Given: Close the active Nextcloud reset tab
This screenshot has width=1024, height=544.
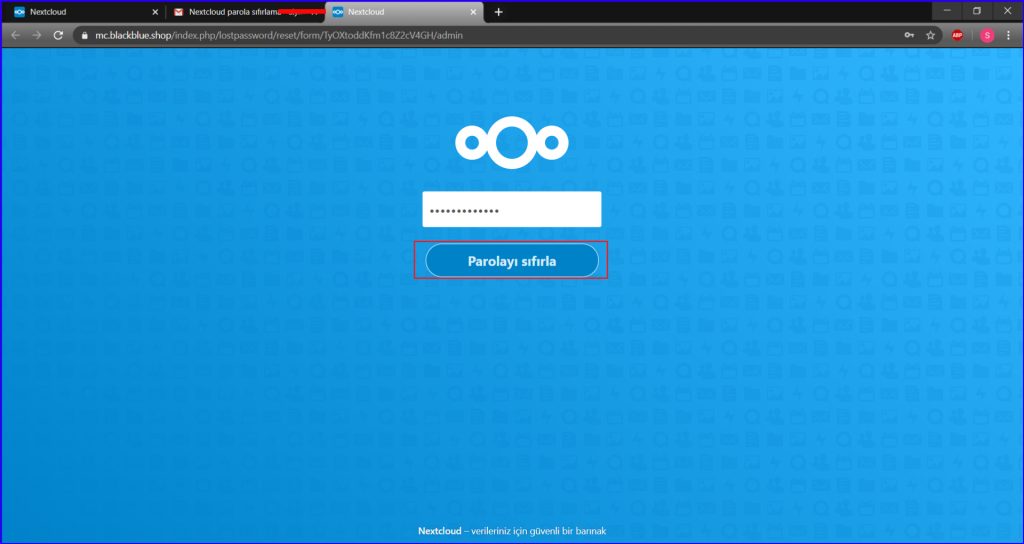Looking at the screenshot, I should pyautogui.click(x=473, y=12).
